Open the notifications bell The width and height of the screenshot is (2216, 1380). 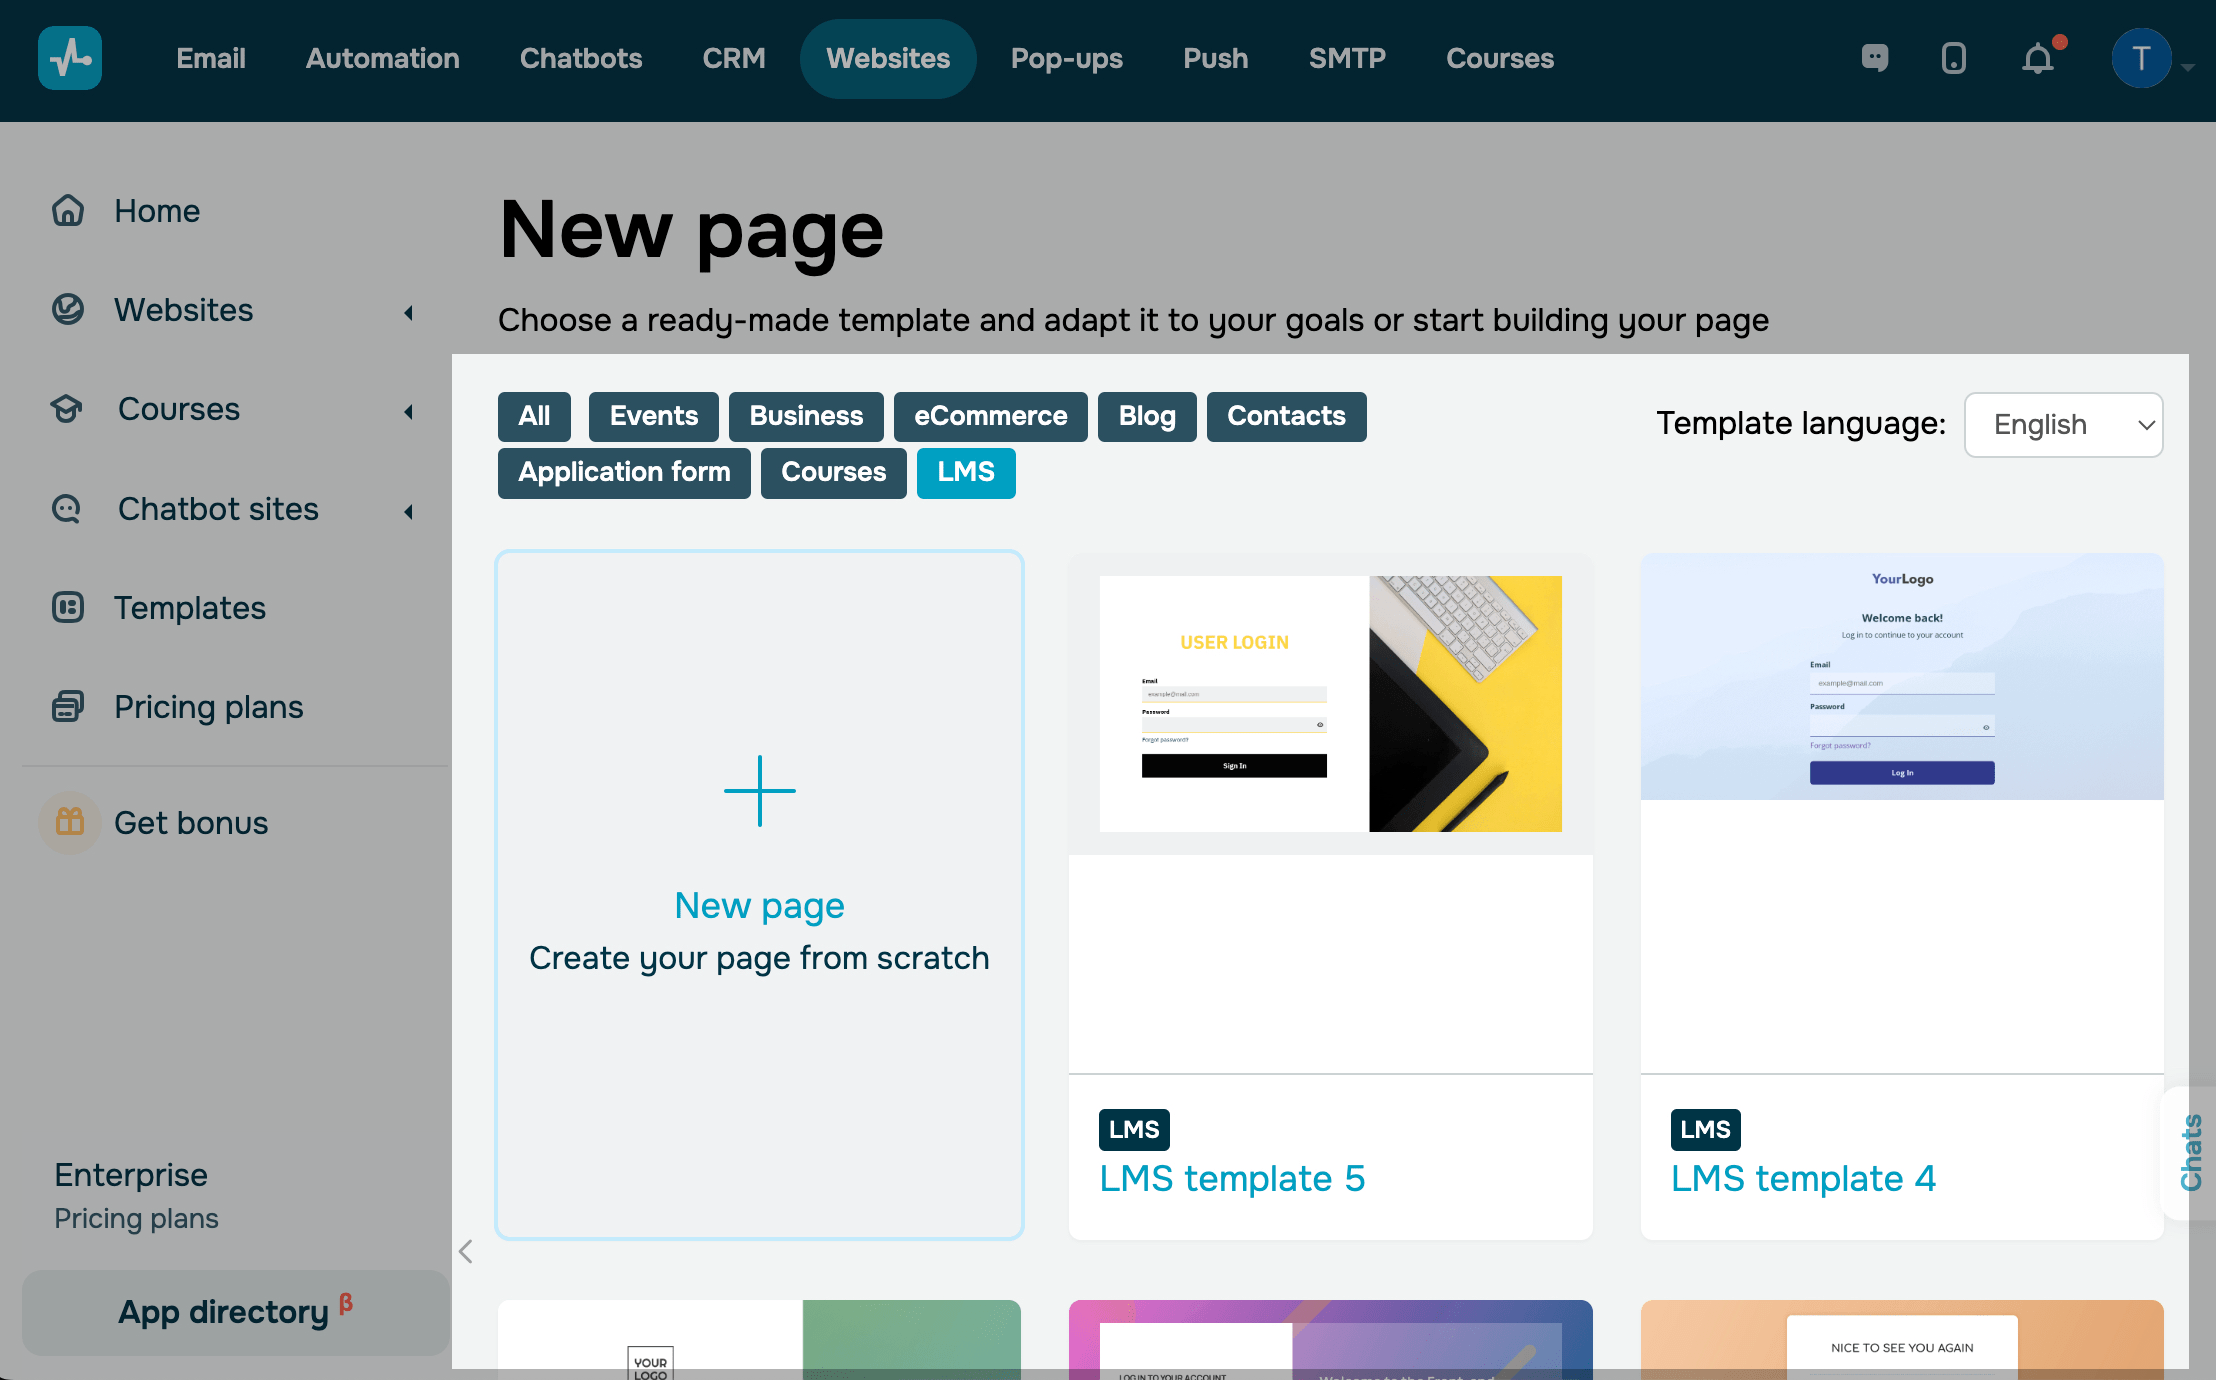click(x=2038, y=58)
